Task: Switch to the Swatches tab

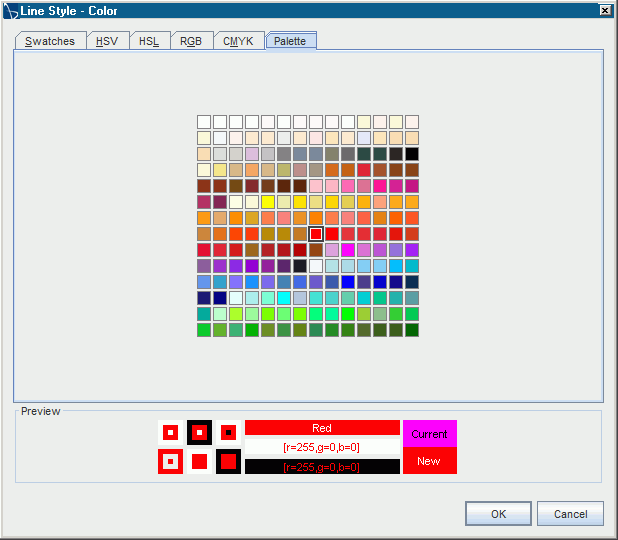Action: point(50,41)
